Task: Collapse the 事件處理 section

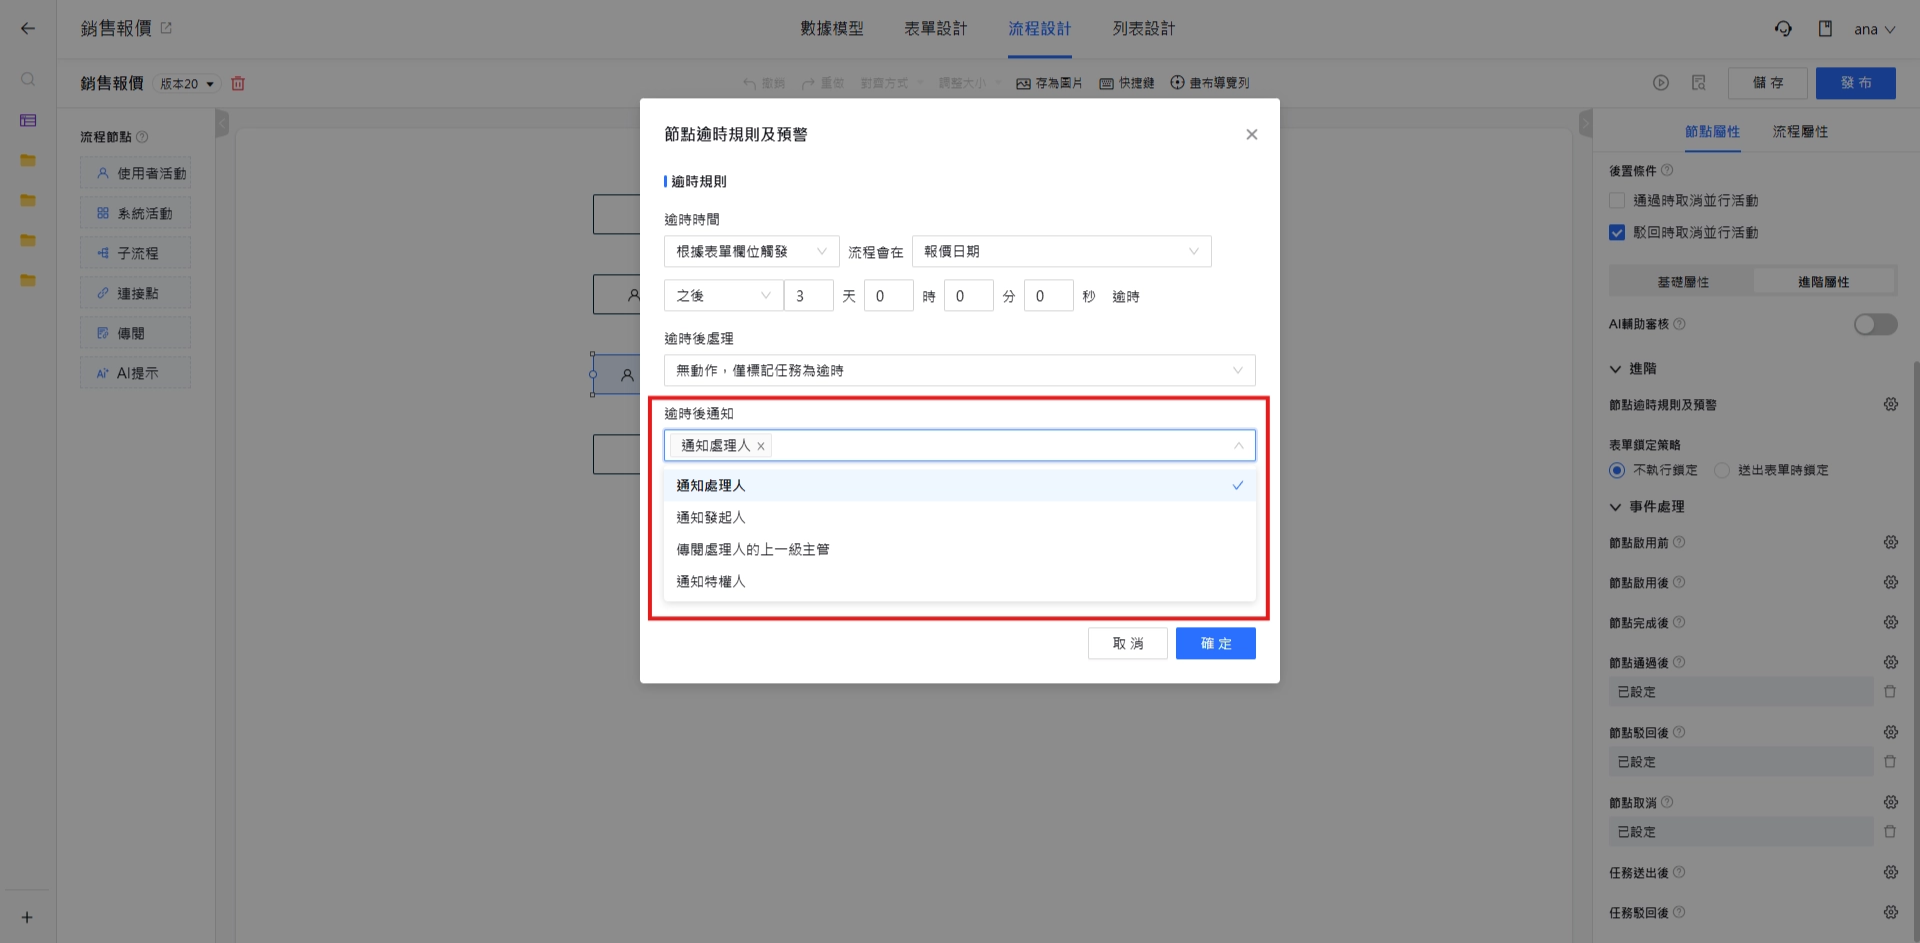Action: click(1615, 507)
